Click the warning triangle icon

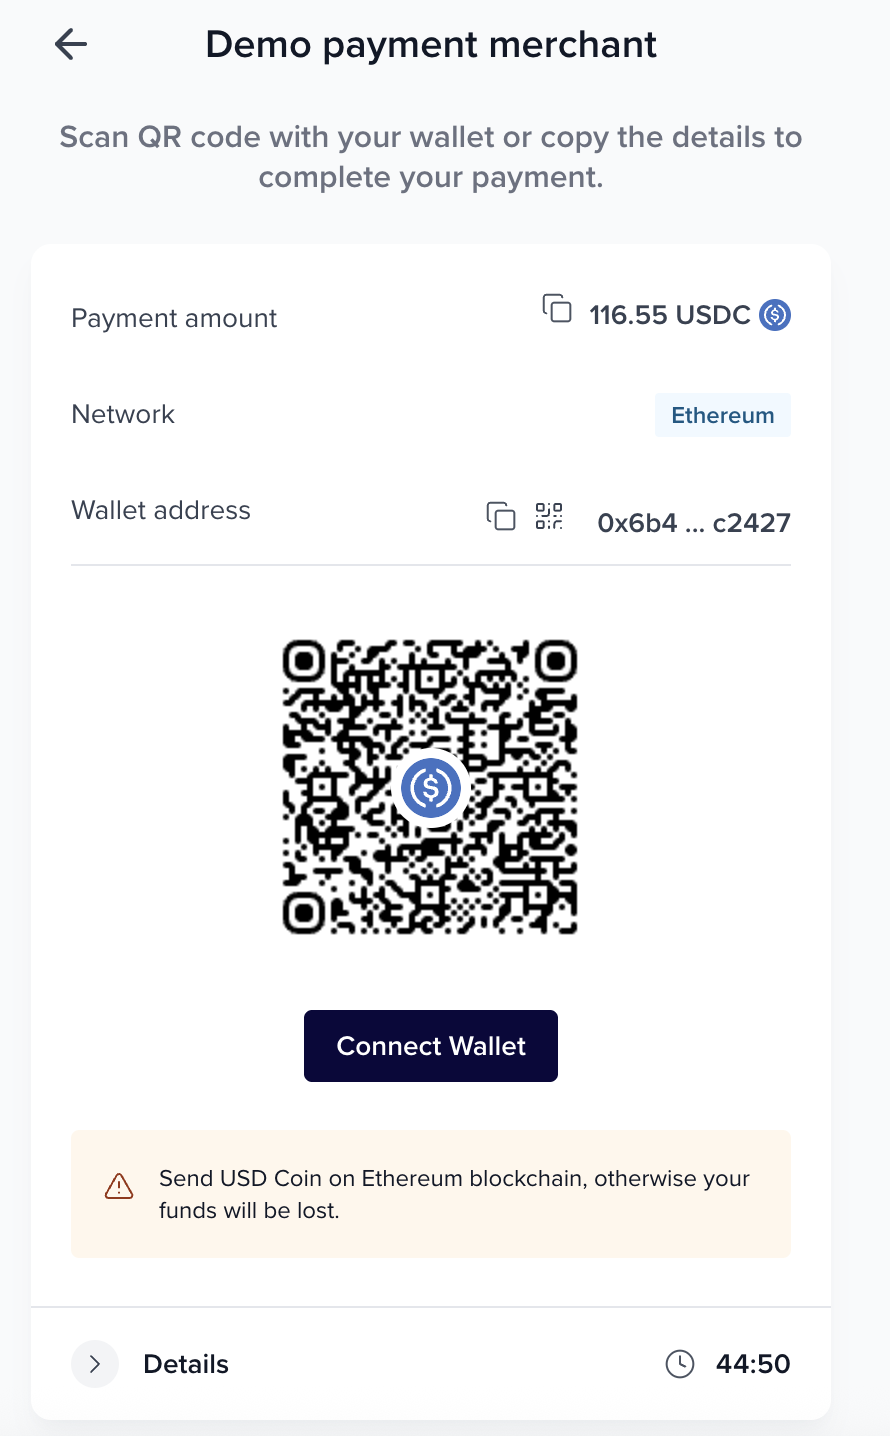(119, 1186)
